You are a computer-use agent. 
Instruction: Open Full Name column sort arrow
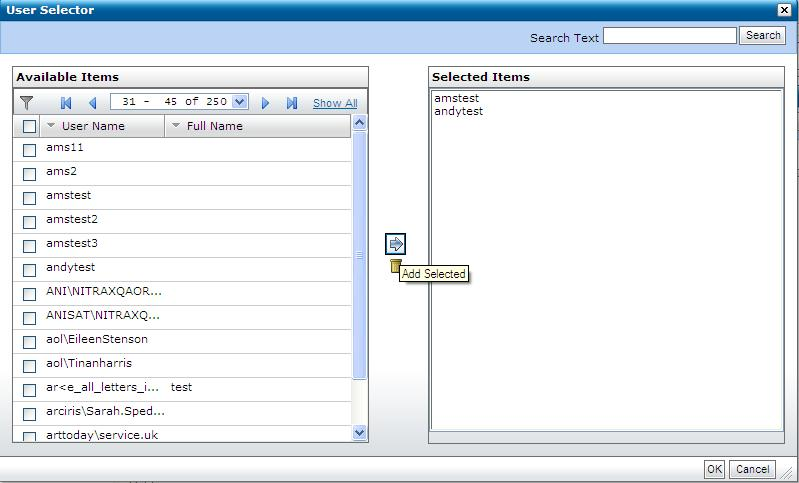pyautogui.click(x=176, y=125)
